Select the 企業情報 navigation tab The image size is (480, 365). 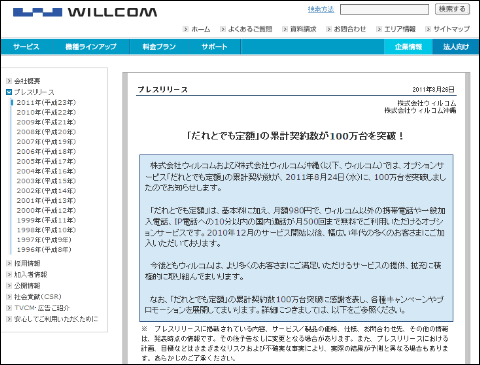tap(408, 47)
